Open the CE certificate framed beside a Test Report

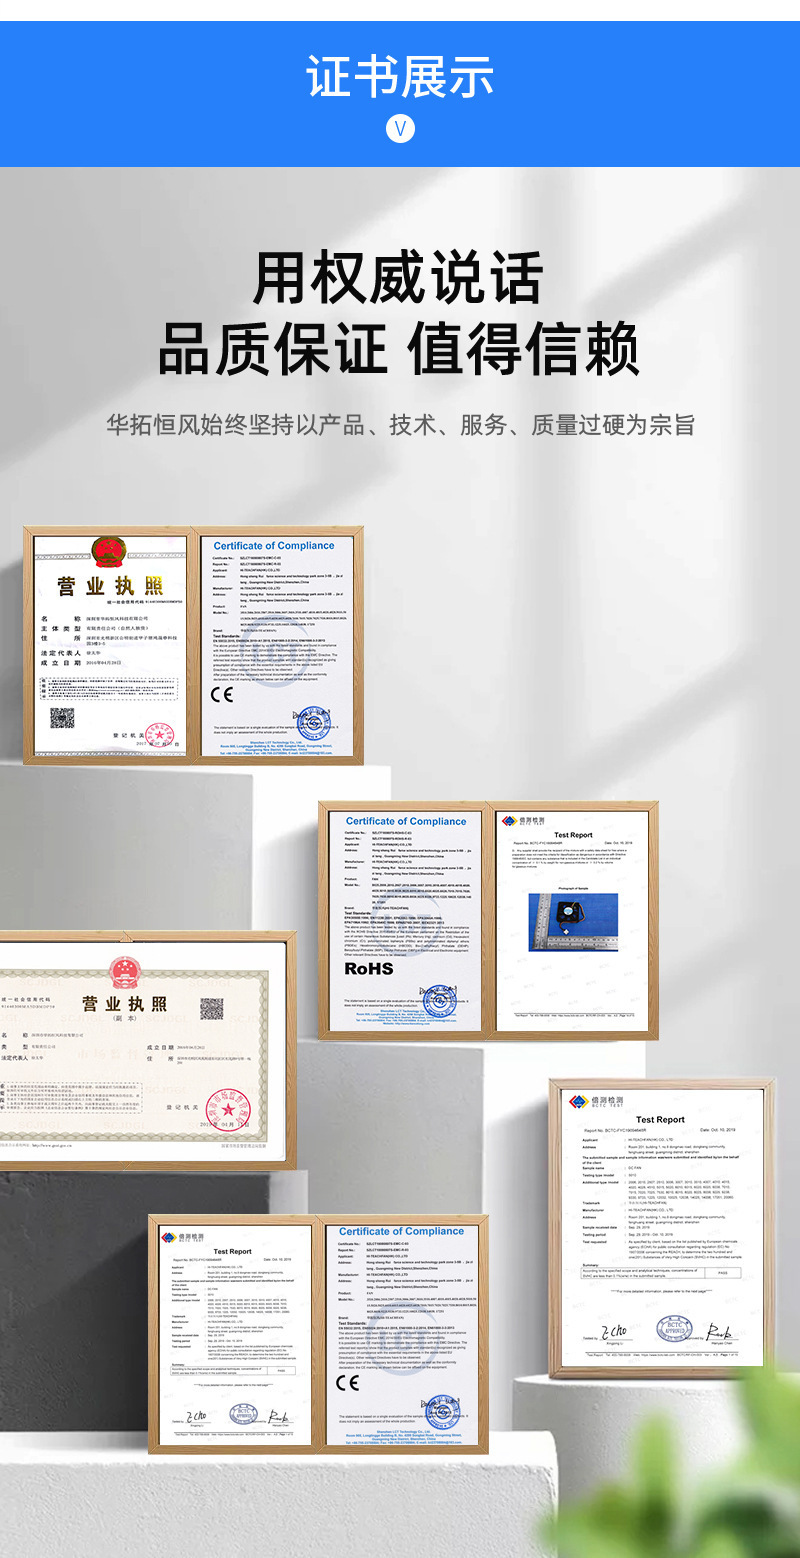pyautogui.click(x=401, y=1334)
